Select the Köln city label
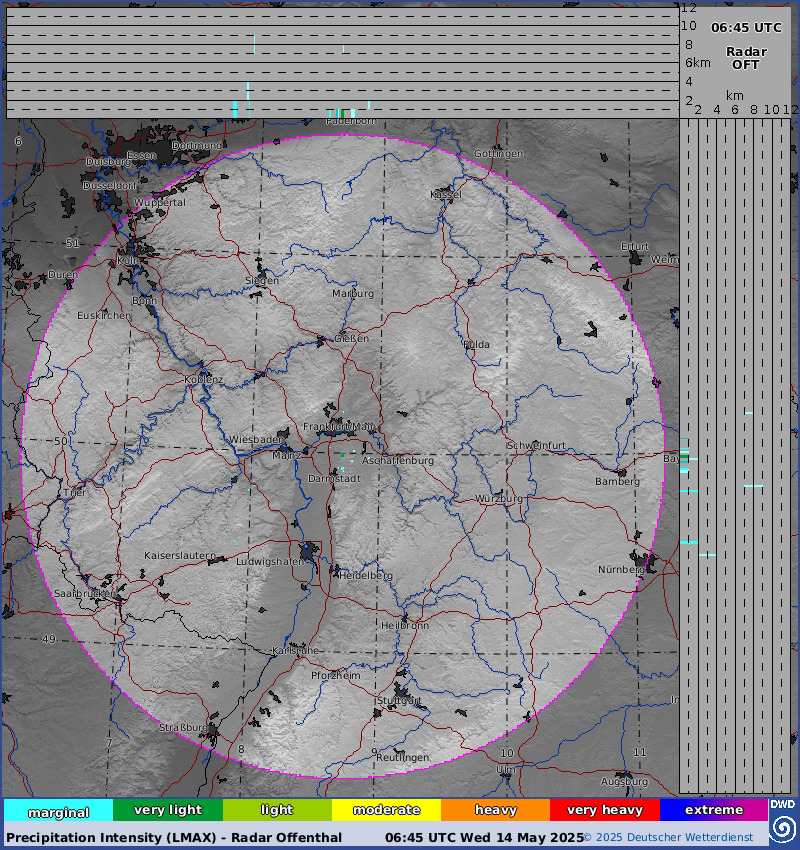 click(128, 261)
